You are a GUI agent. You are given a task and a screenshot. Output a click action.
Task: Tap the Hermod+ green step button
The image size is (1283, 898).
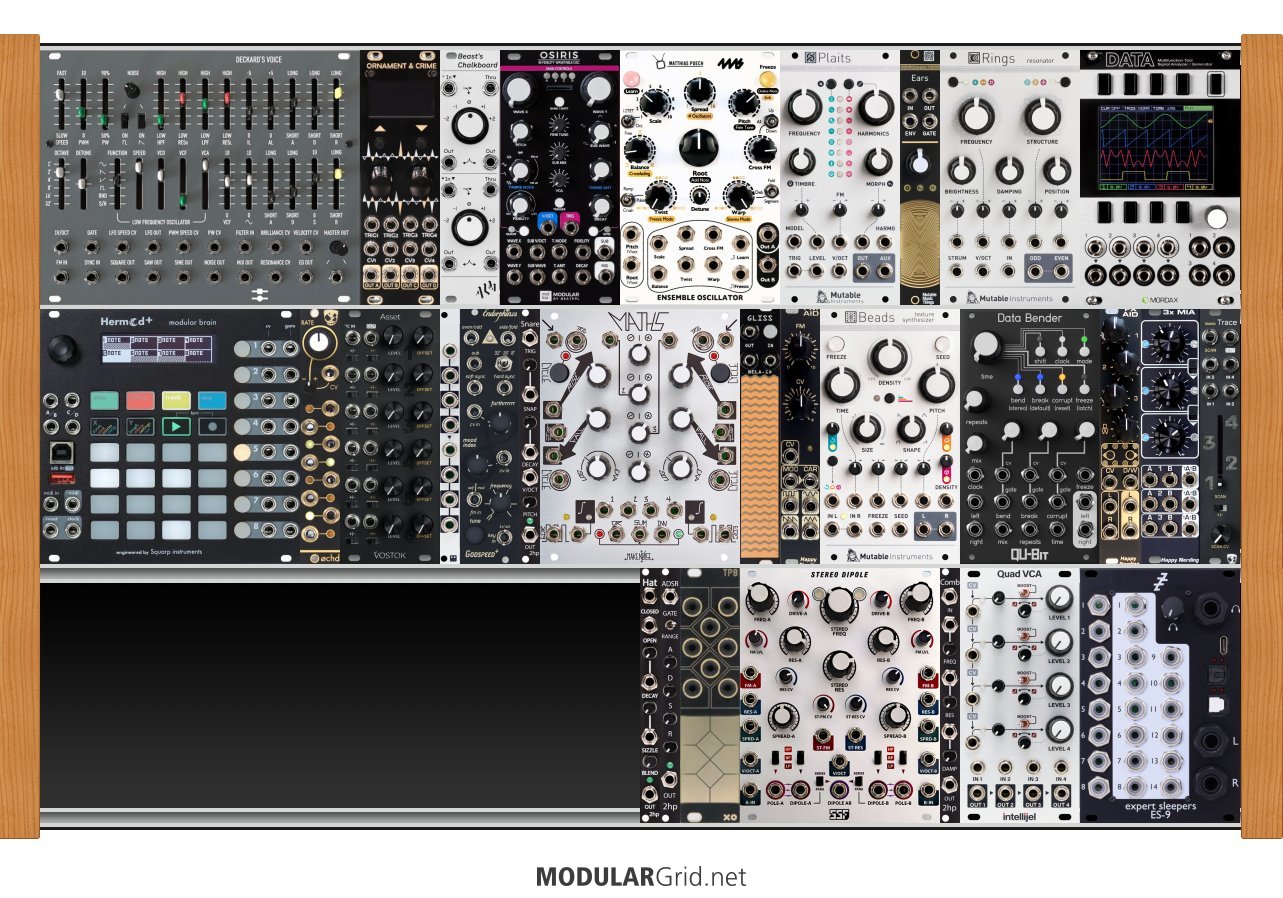point(105,399)
